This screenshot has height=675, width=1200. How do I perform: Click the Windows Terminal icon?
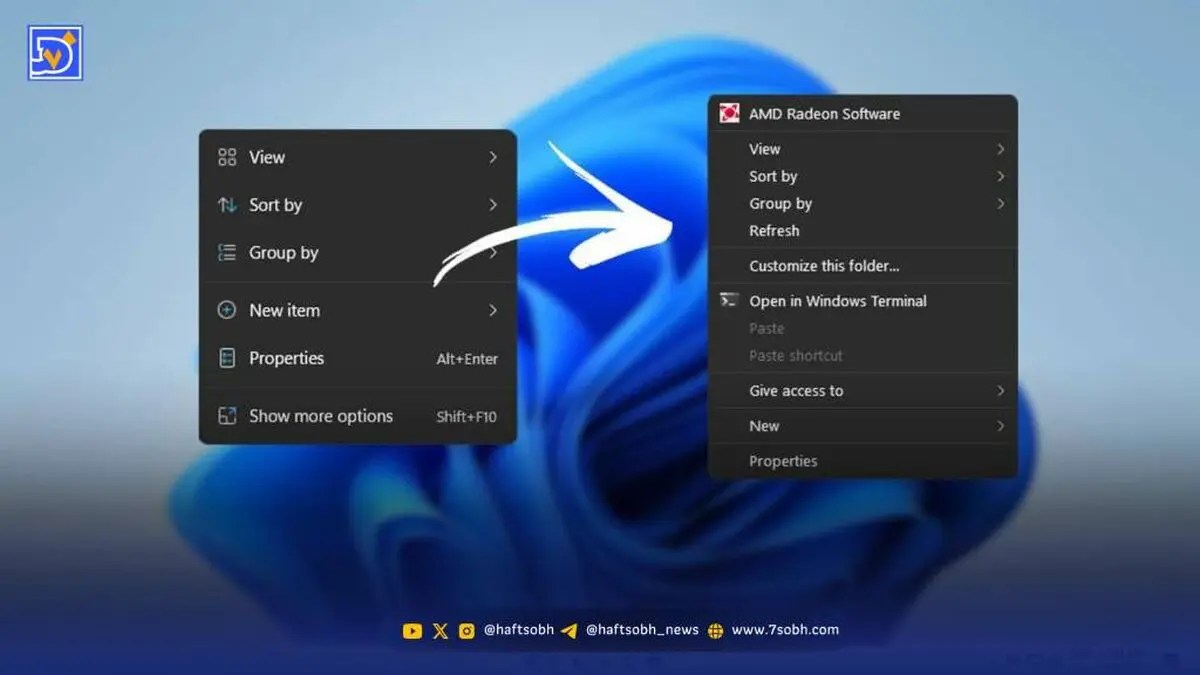[x=729, y=300]
